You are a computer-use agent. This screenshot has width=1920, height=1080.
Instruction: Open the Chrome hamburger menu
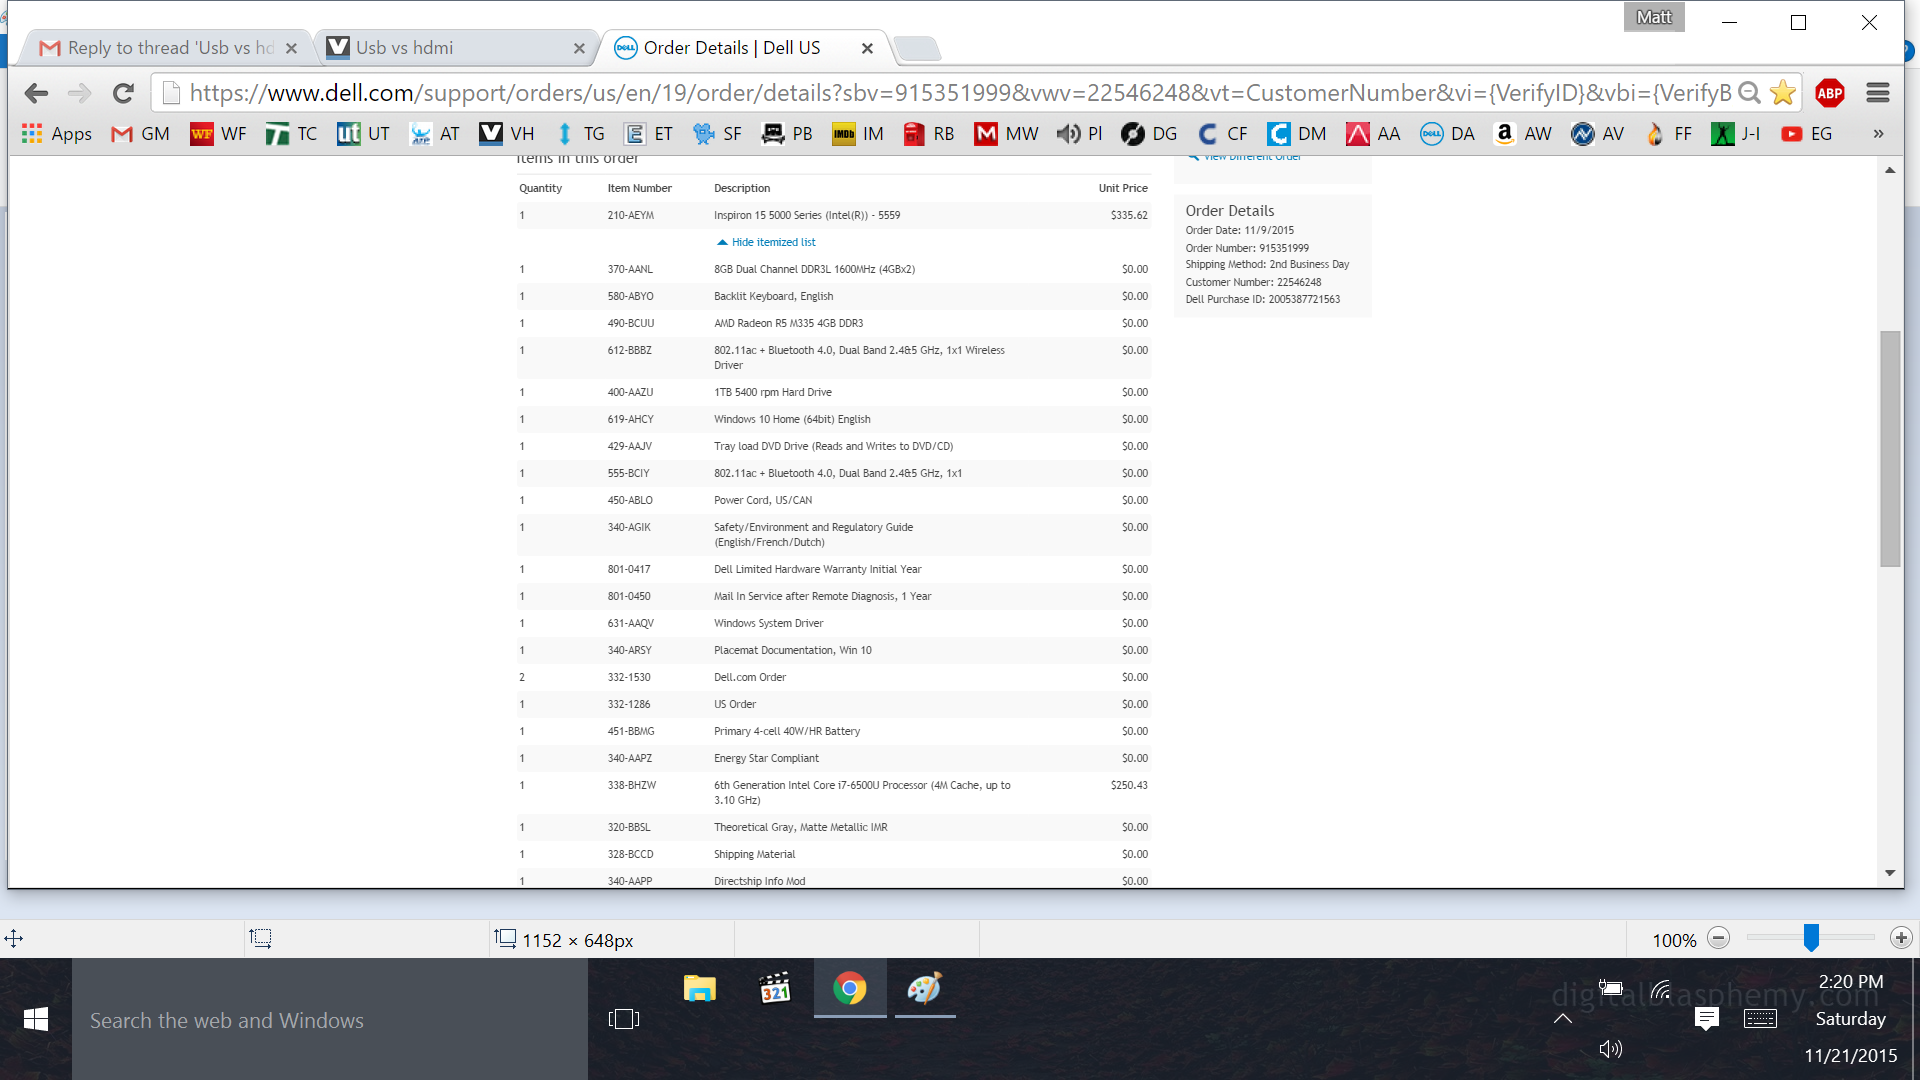click(x=1878, y=93)
